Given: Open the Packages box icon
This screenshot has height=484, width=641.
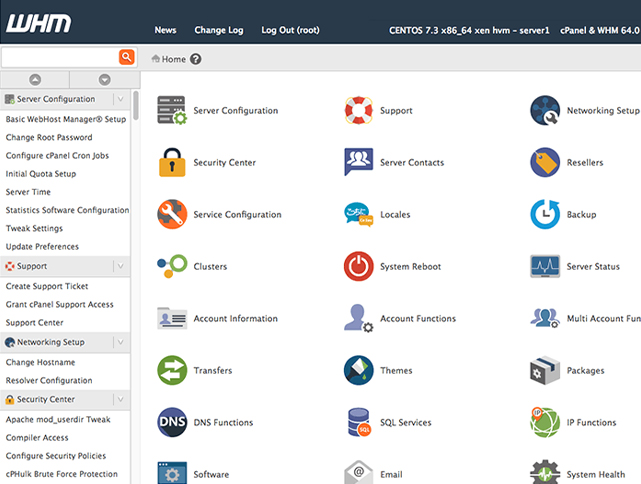Looking at the screenshot, I should [x=545, y=370].
